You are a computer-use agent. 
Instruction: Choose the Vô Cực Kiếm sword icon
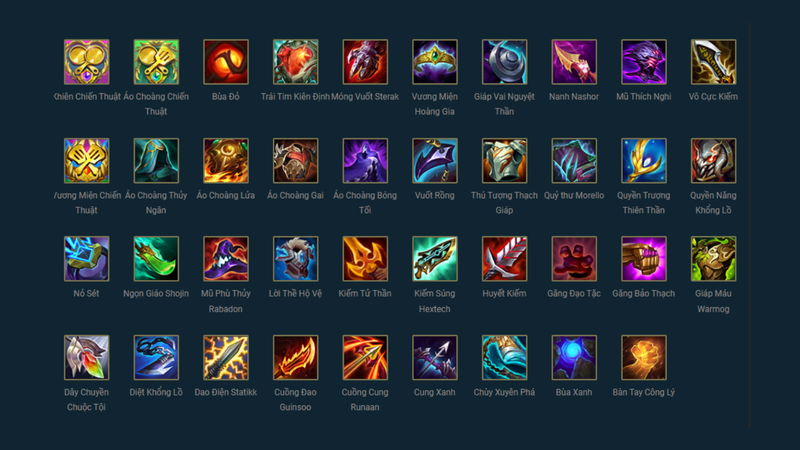click(x=713, y=62)
